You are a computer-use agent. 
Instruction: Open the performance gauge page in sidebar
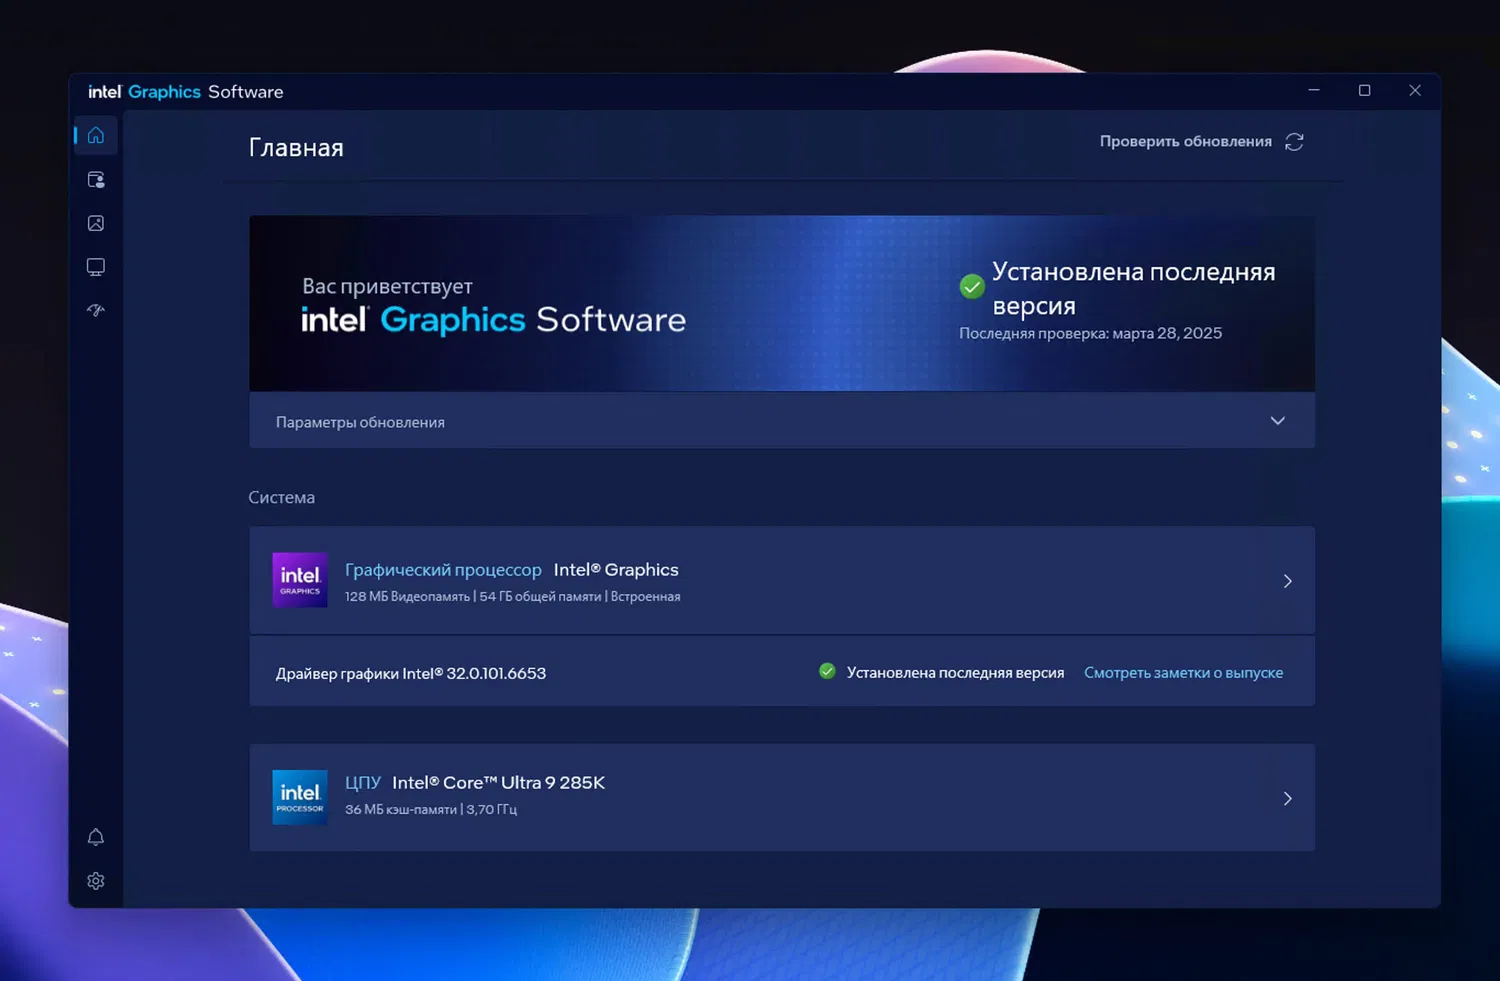pos(96,310)
